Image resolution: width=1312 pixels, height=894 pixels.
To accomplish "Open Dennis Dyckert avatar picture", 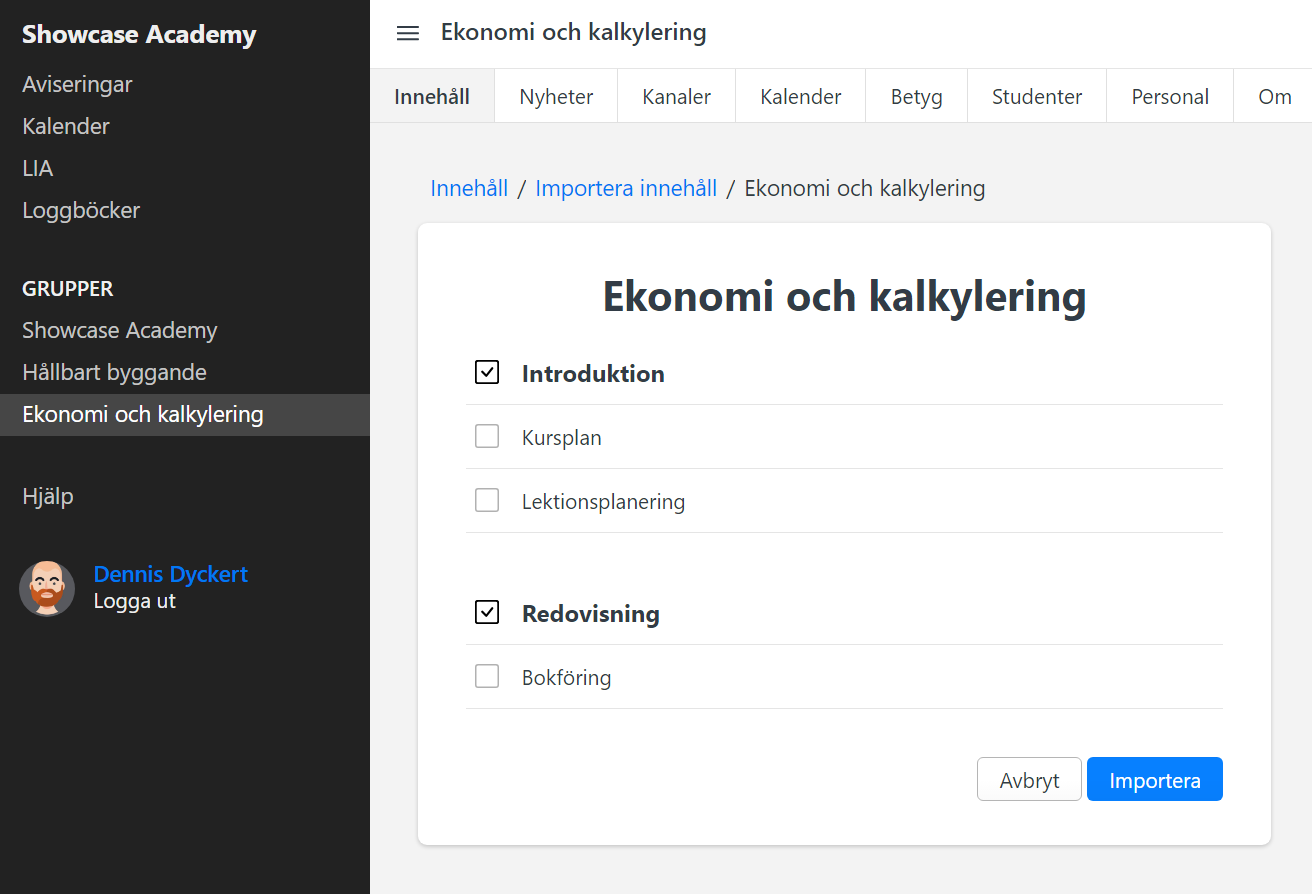I will (x=47, y=588).
